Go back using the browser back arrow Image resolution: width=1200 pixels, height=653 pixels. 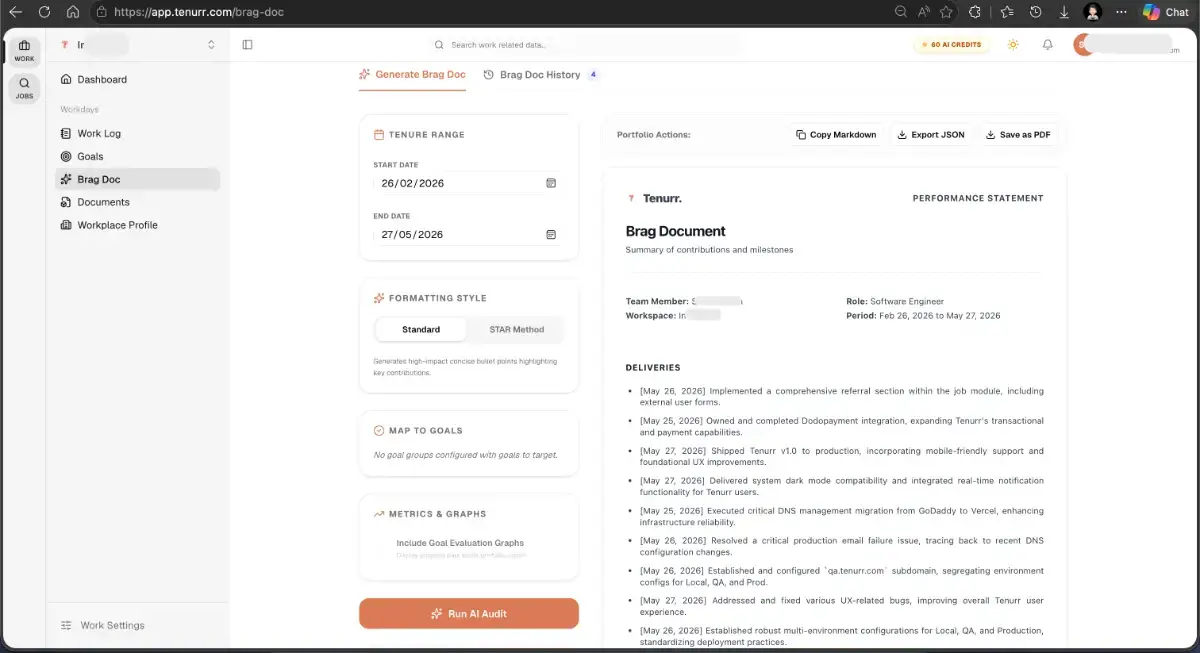15,12
